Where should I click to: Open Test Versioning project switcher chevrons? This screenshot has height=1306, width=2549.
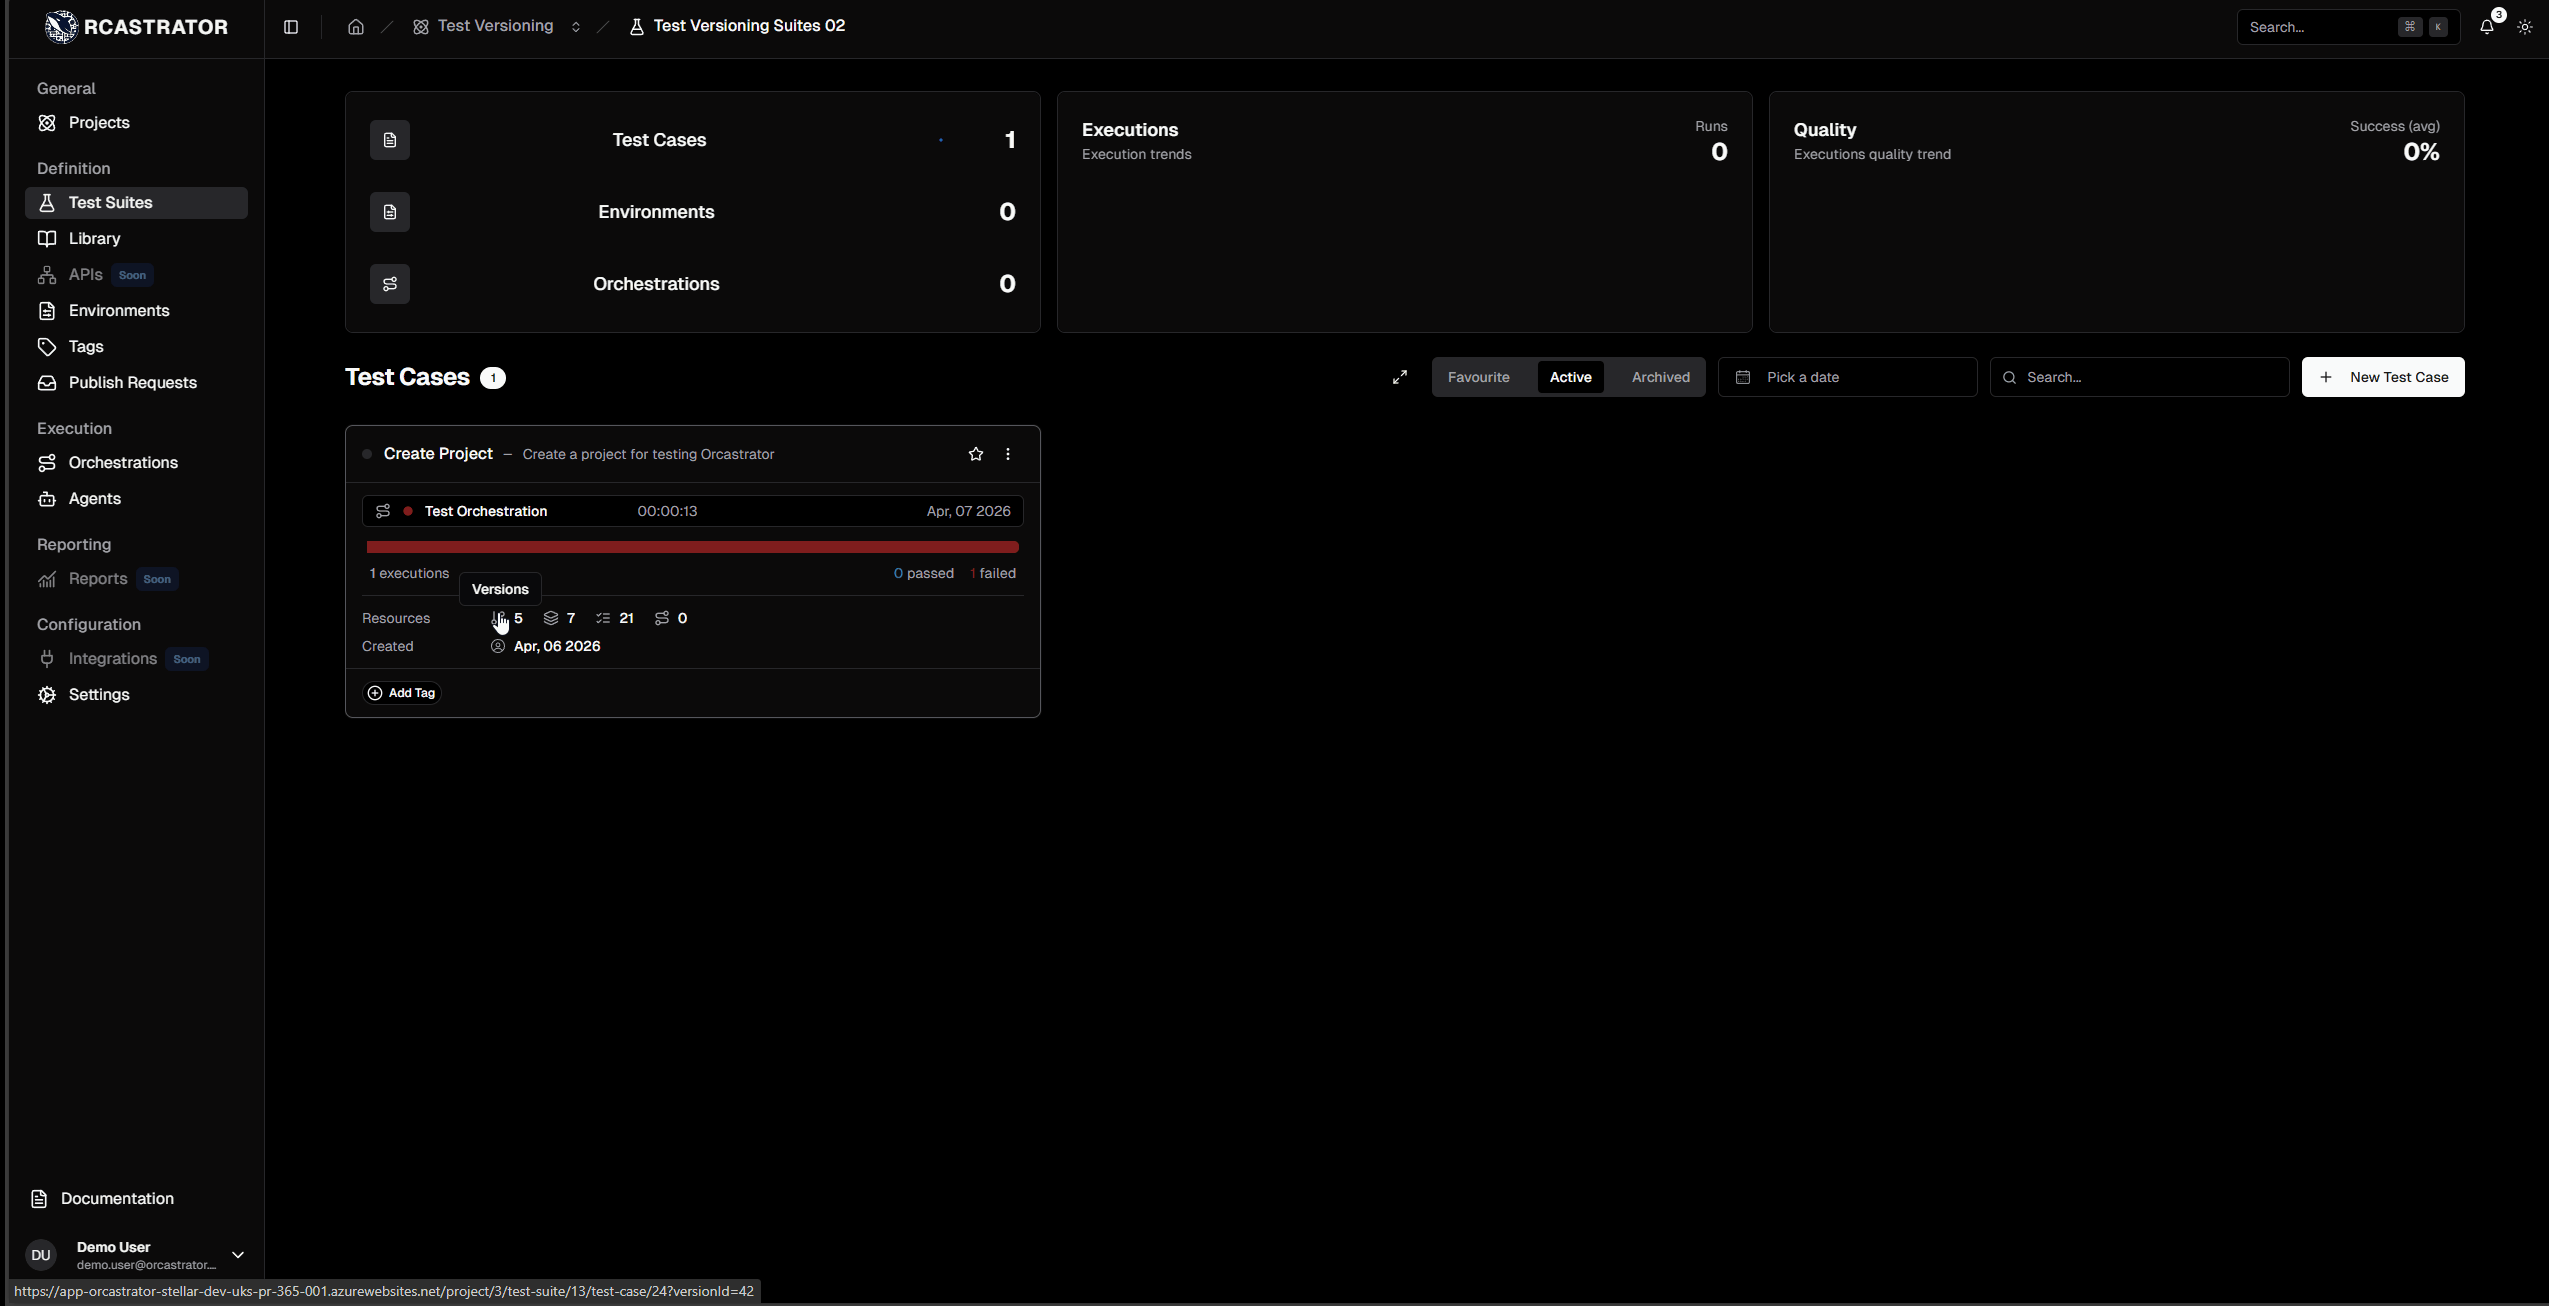click(576, 27)
